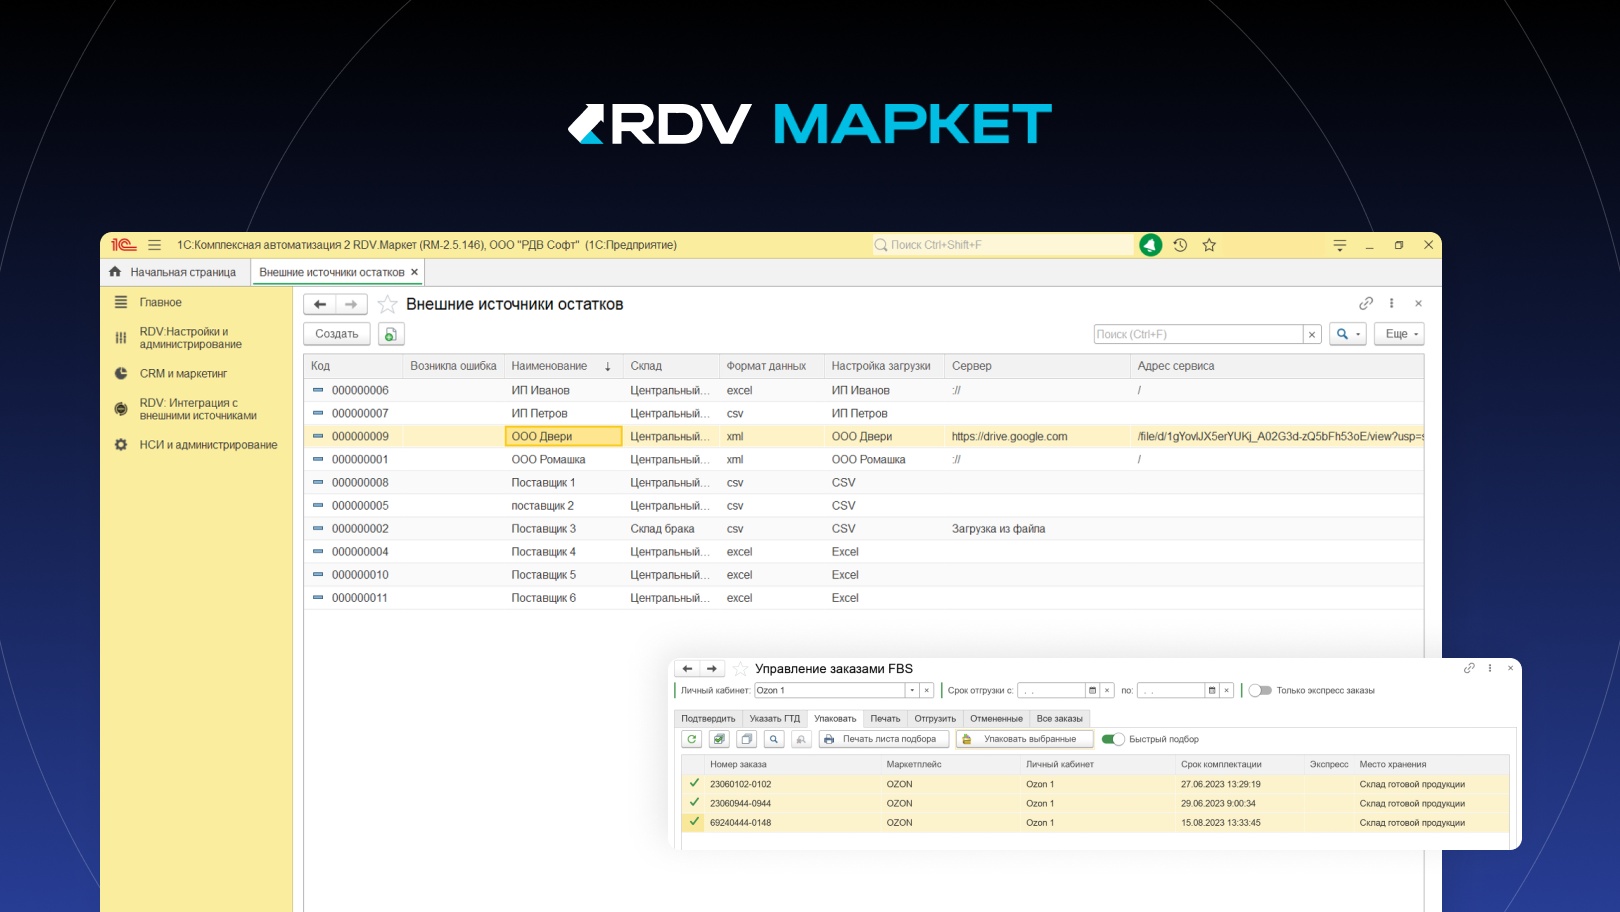Open notifications via the green bell icon
This screenshot has height=912, width=1620.
point(1150,244)
